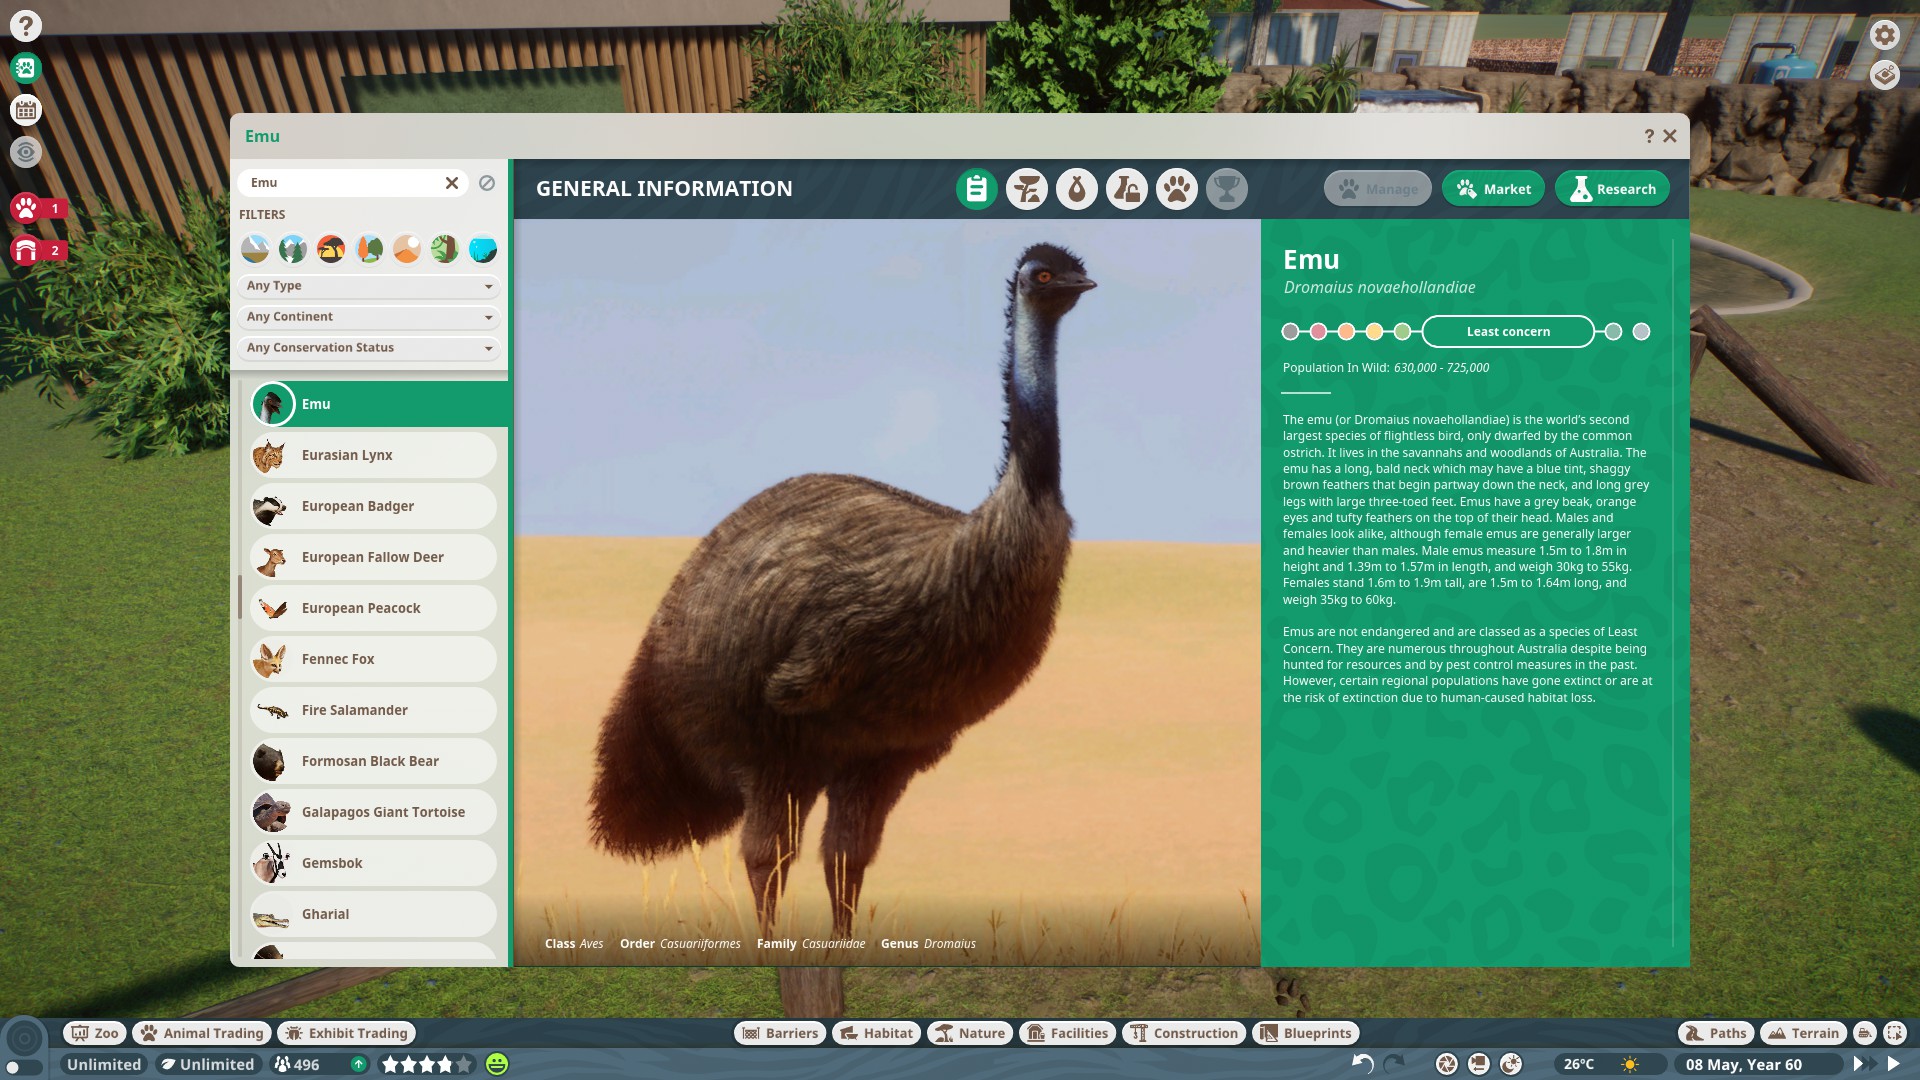Viewport: 1920px width, 1080px height.
Task: Select European Fallow Deer entry
Action: (373, 557)
